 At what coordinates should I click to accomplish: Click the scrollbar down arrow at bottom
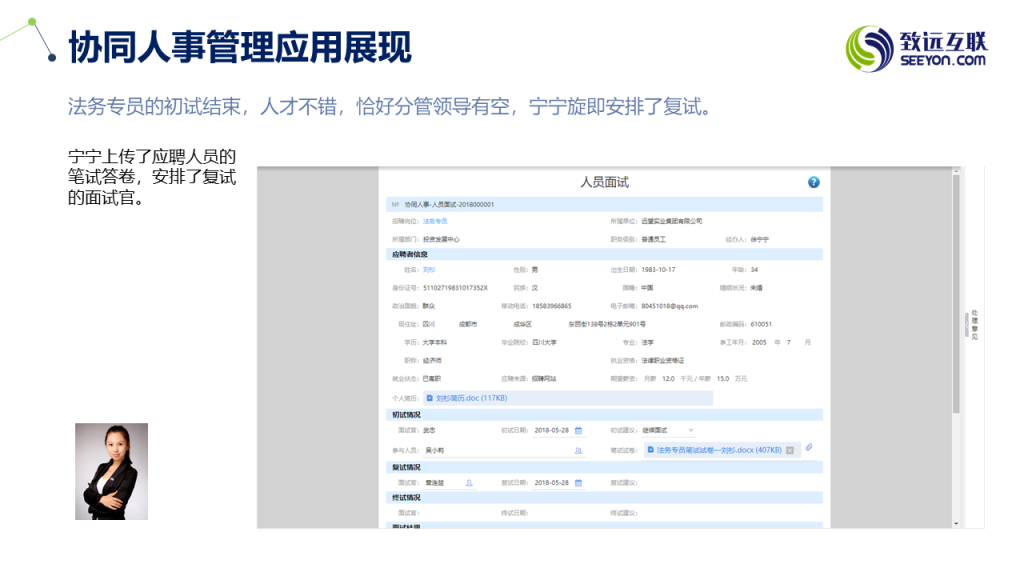click(x=956, y=523)
